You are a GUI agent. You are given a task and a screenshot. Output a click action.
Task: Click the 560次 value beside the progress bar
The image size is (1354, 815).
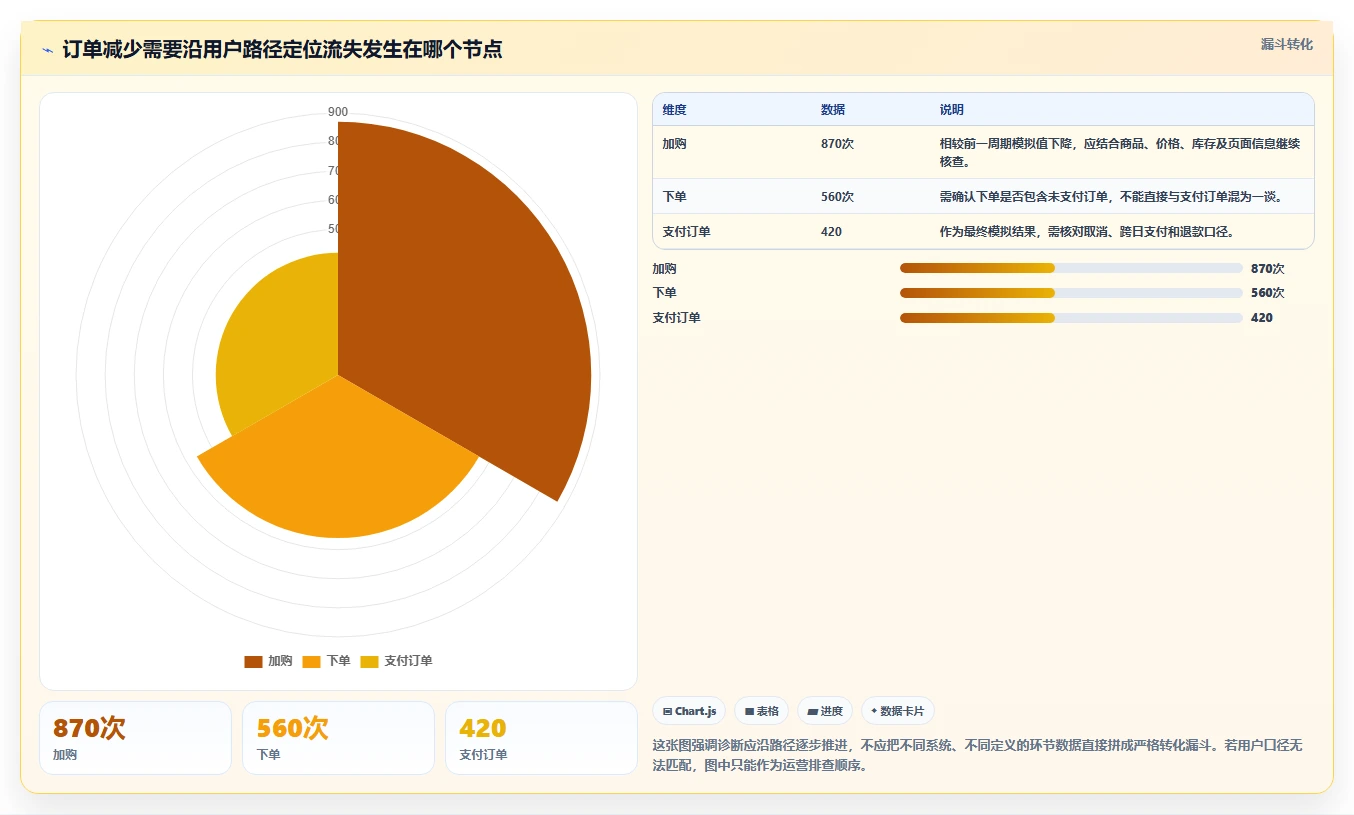(1267, 293)
